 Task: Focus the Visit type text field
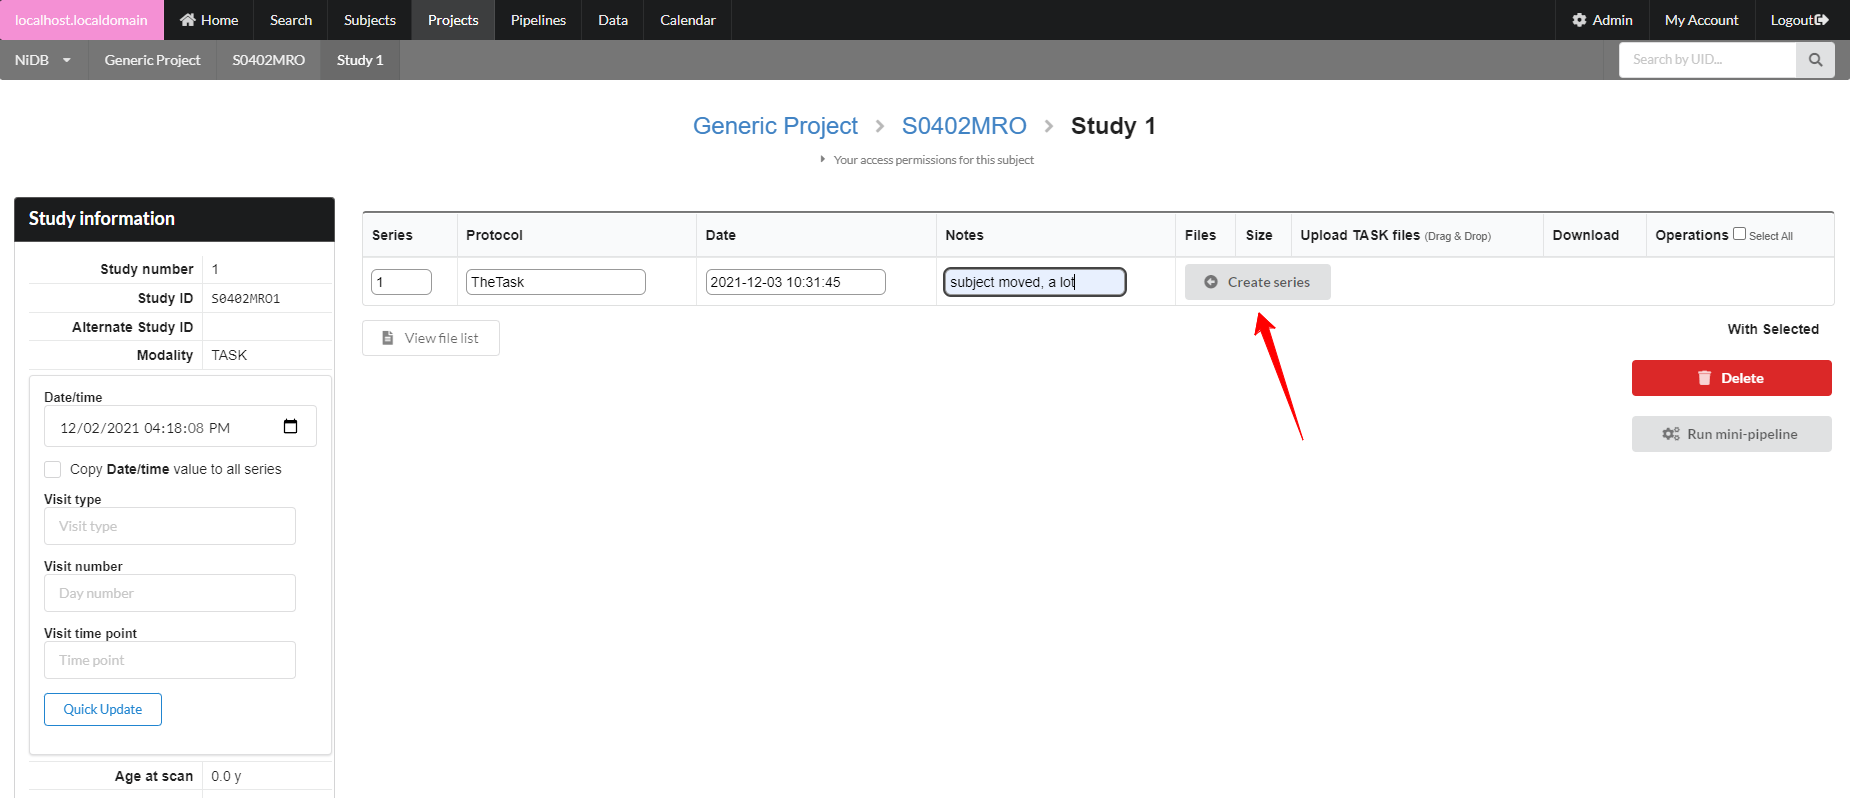(x=170, y=526)
